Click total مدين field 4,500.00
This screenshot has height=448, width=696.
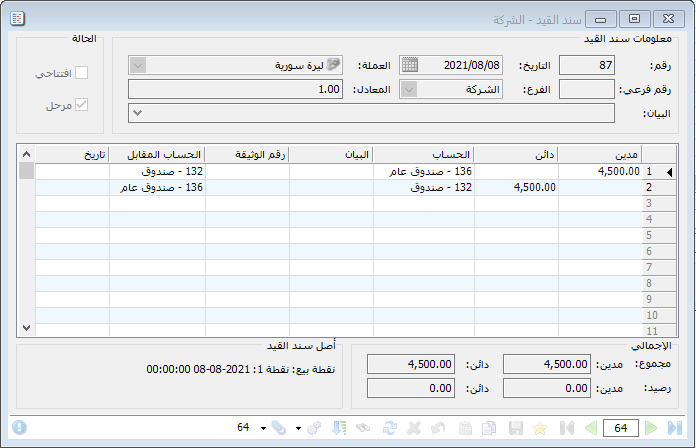click(546, 364)
